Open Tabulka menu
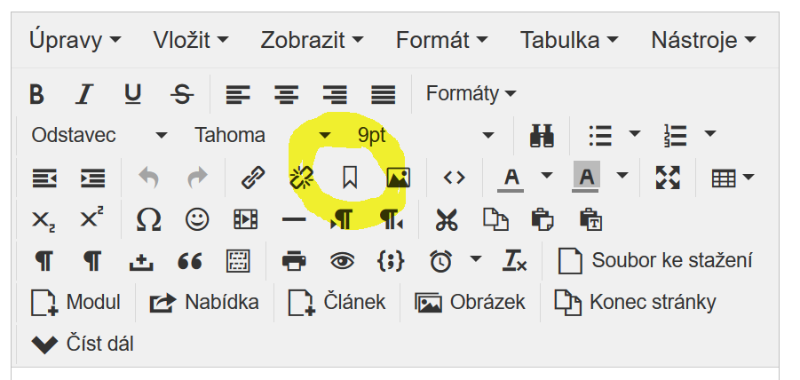800x380 pixels. (569, 40)
